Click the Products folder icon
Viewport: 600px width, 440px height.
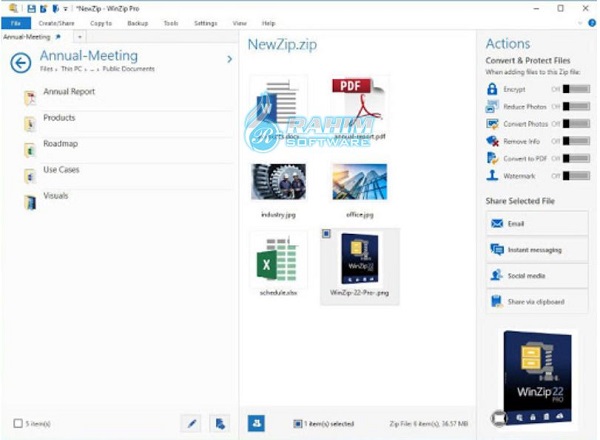[30, 124]
